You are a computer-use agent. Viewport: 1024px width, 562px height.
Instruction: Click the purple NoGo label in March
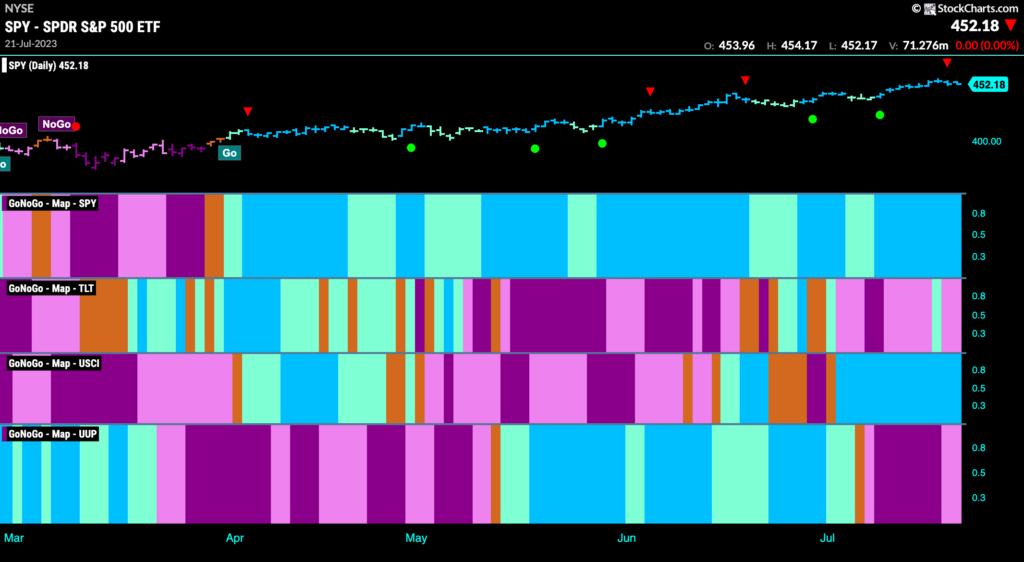click(x=56, y=124)
